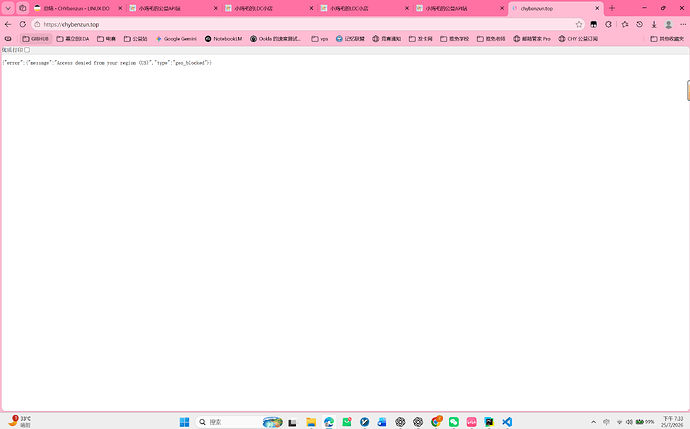Open Settings and more menu
Screen dimensions: 690x429
[683, 25]
